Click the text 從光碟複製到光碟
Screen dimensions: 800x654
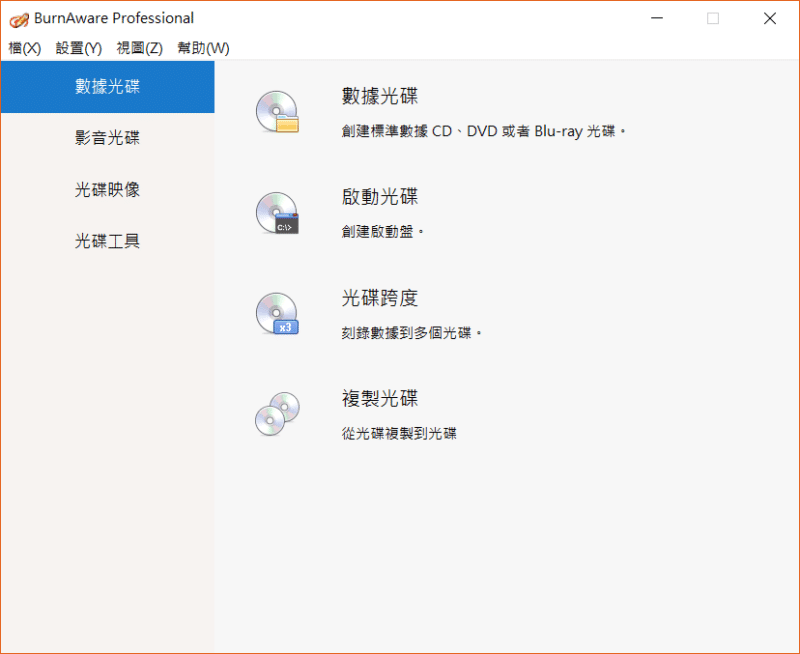399,434
